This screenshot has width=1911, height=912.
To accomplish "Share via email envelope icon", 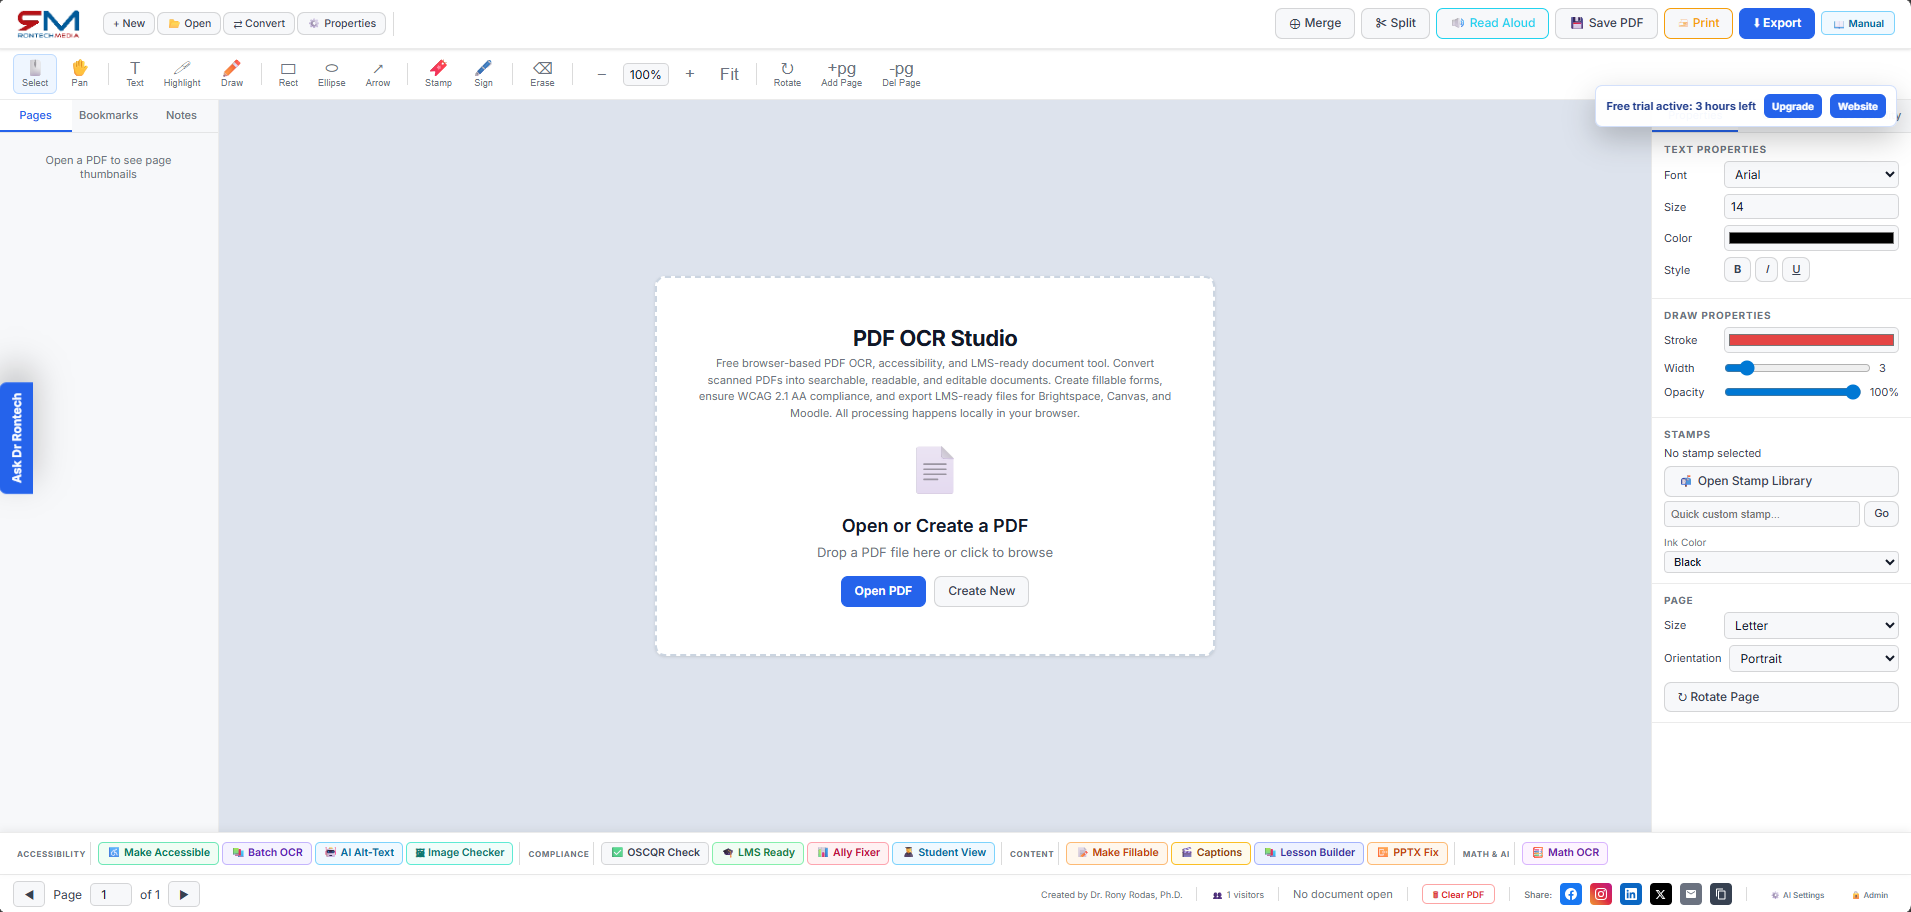I will [1691, 894].
